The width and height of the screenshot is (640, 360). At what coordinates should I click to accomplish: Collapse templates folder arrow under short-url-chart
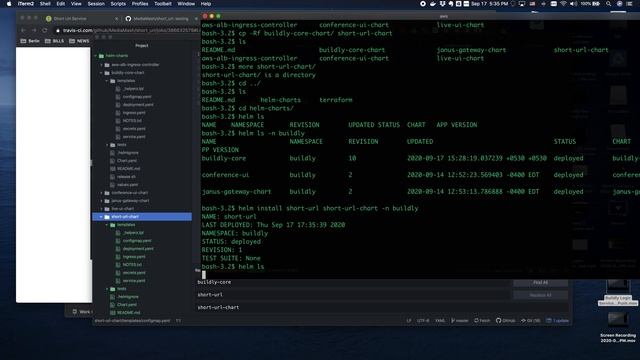(107, 225)
